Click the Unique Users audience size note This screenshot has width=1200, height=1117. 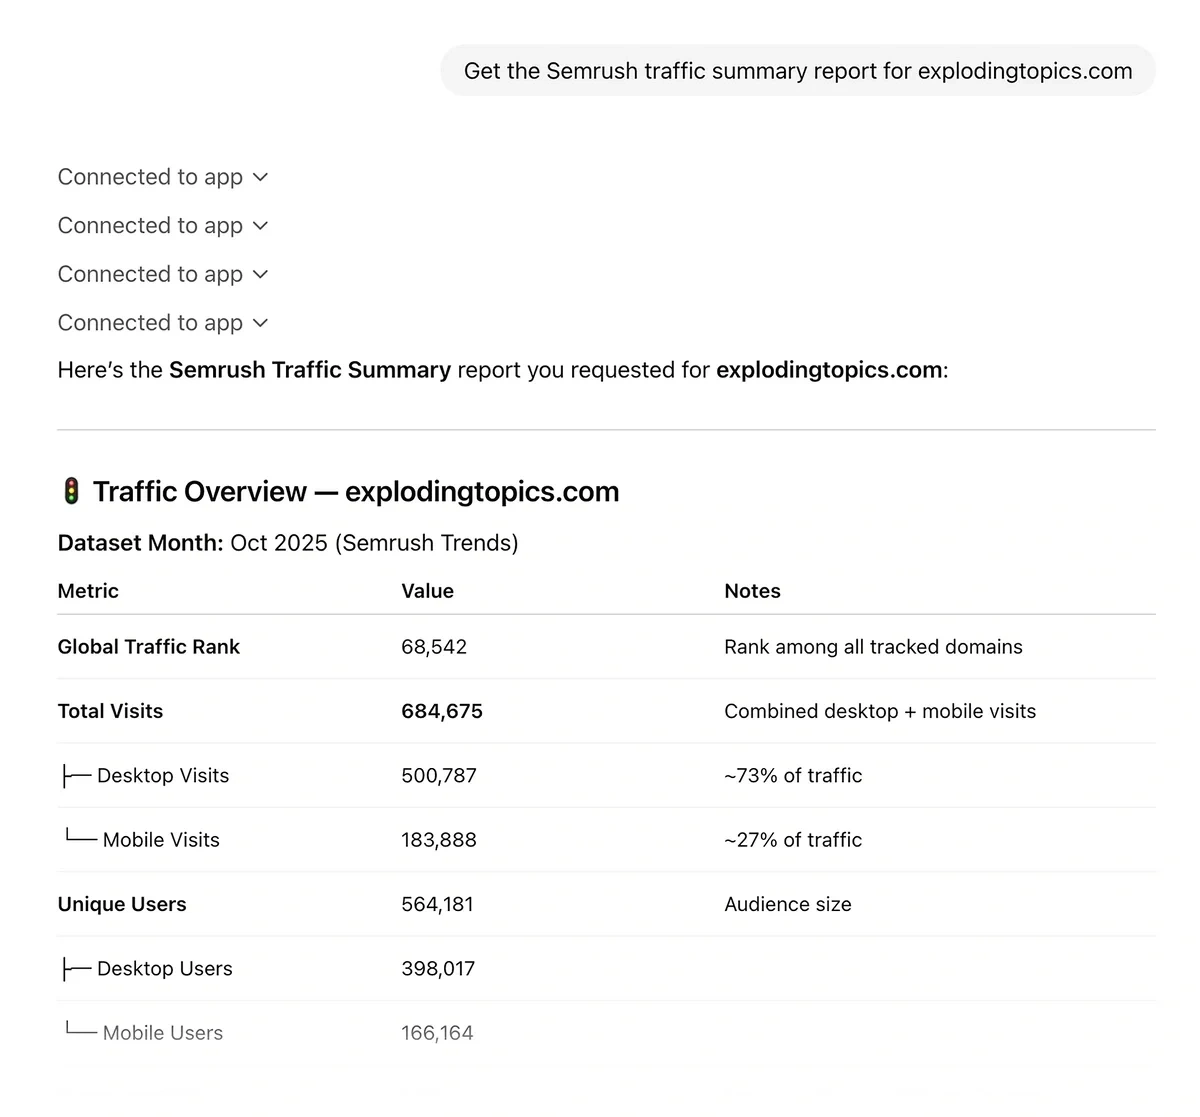click(787, 904)
